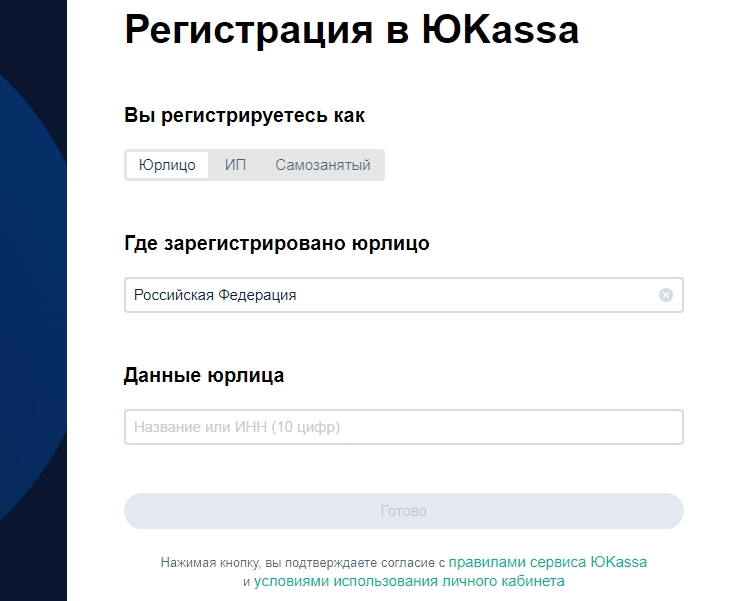Switch to the ИП registration type

(235, 165)
